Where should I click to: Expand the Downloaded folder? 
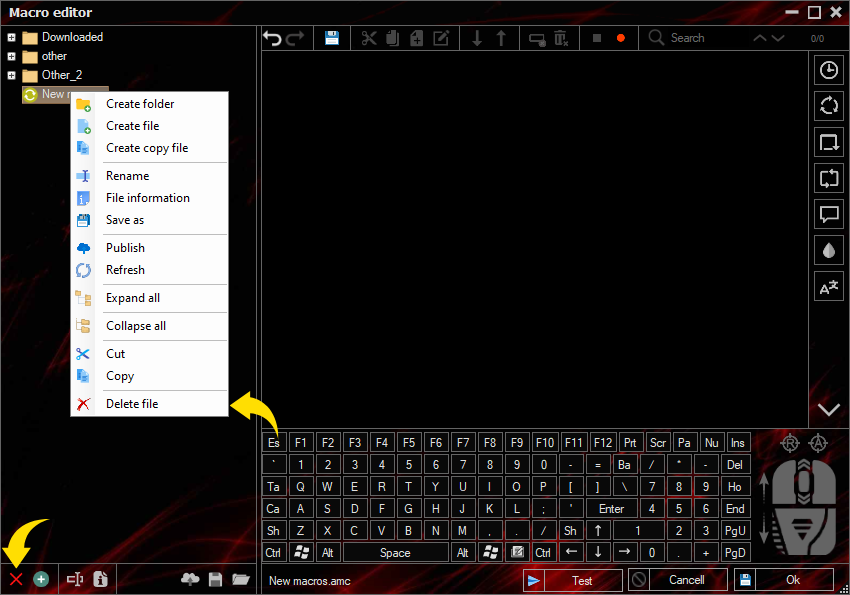9,37
